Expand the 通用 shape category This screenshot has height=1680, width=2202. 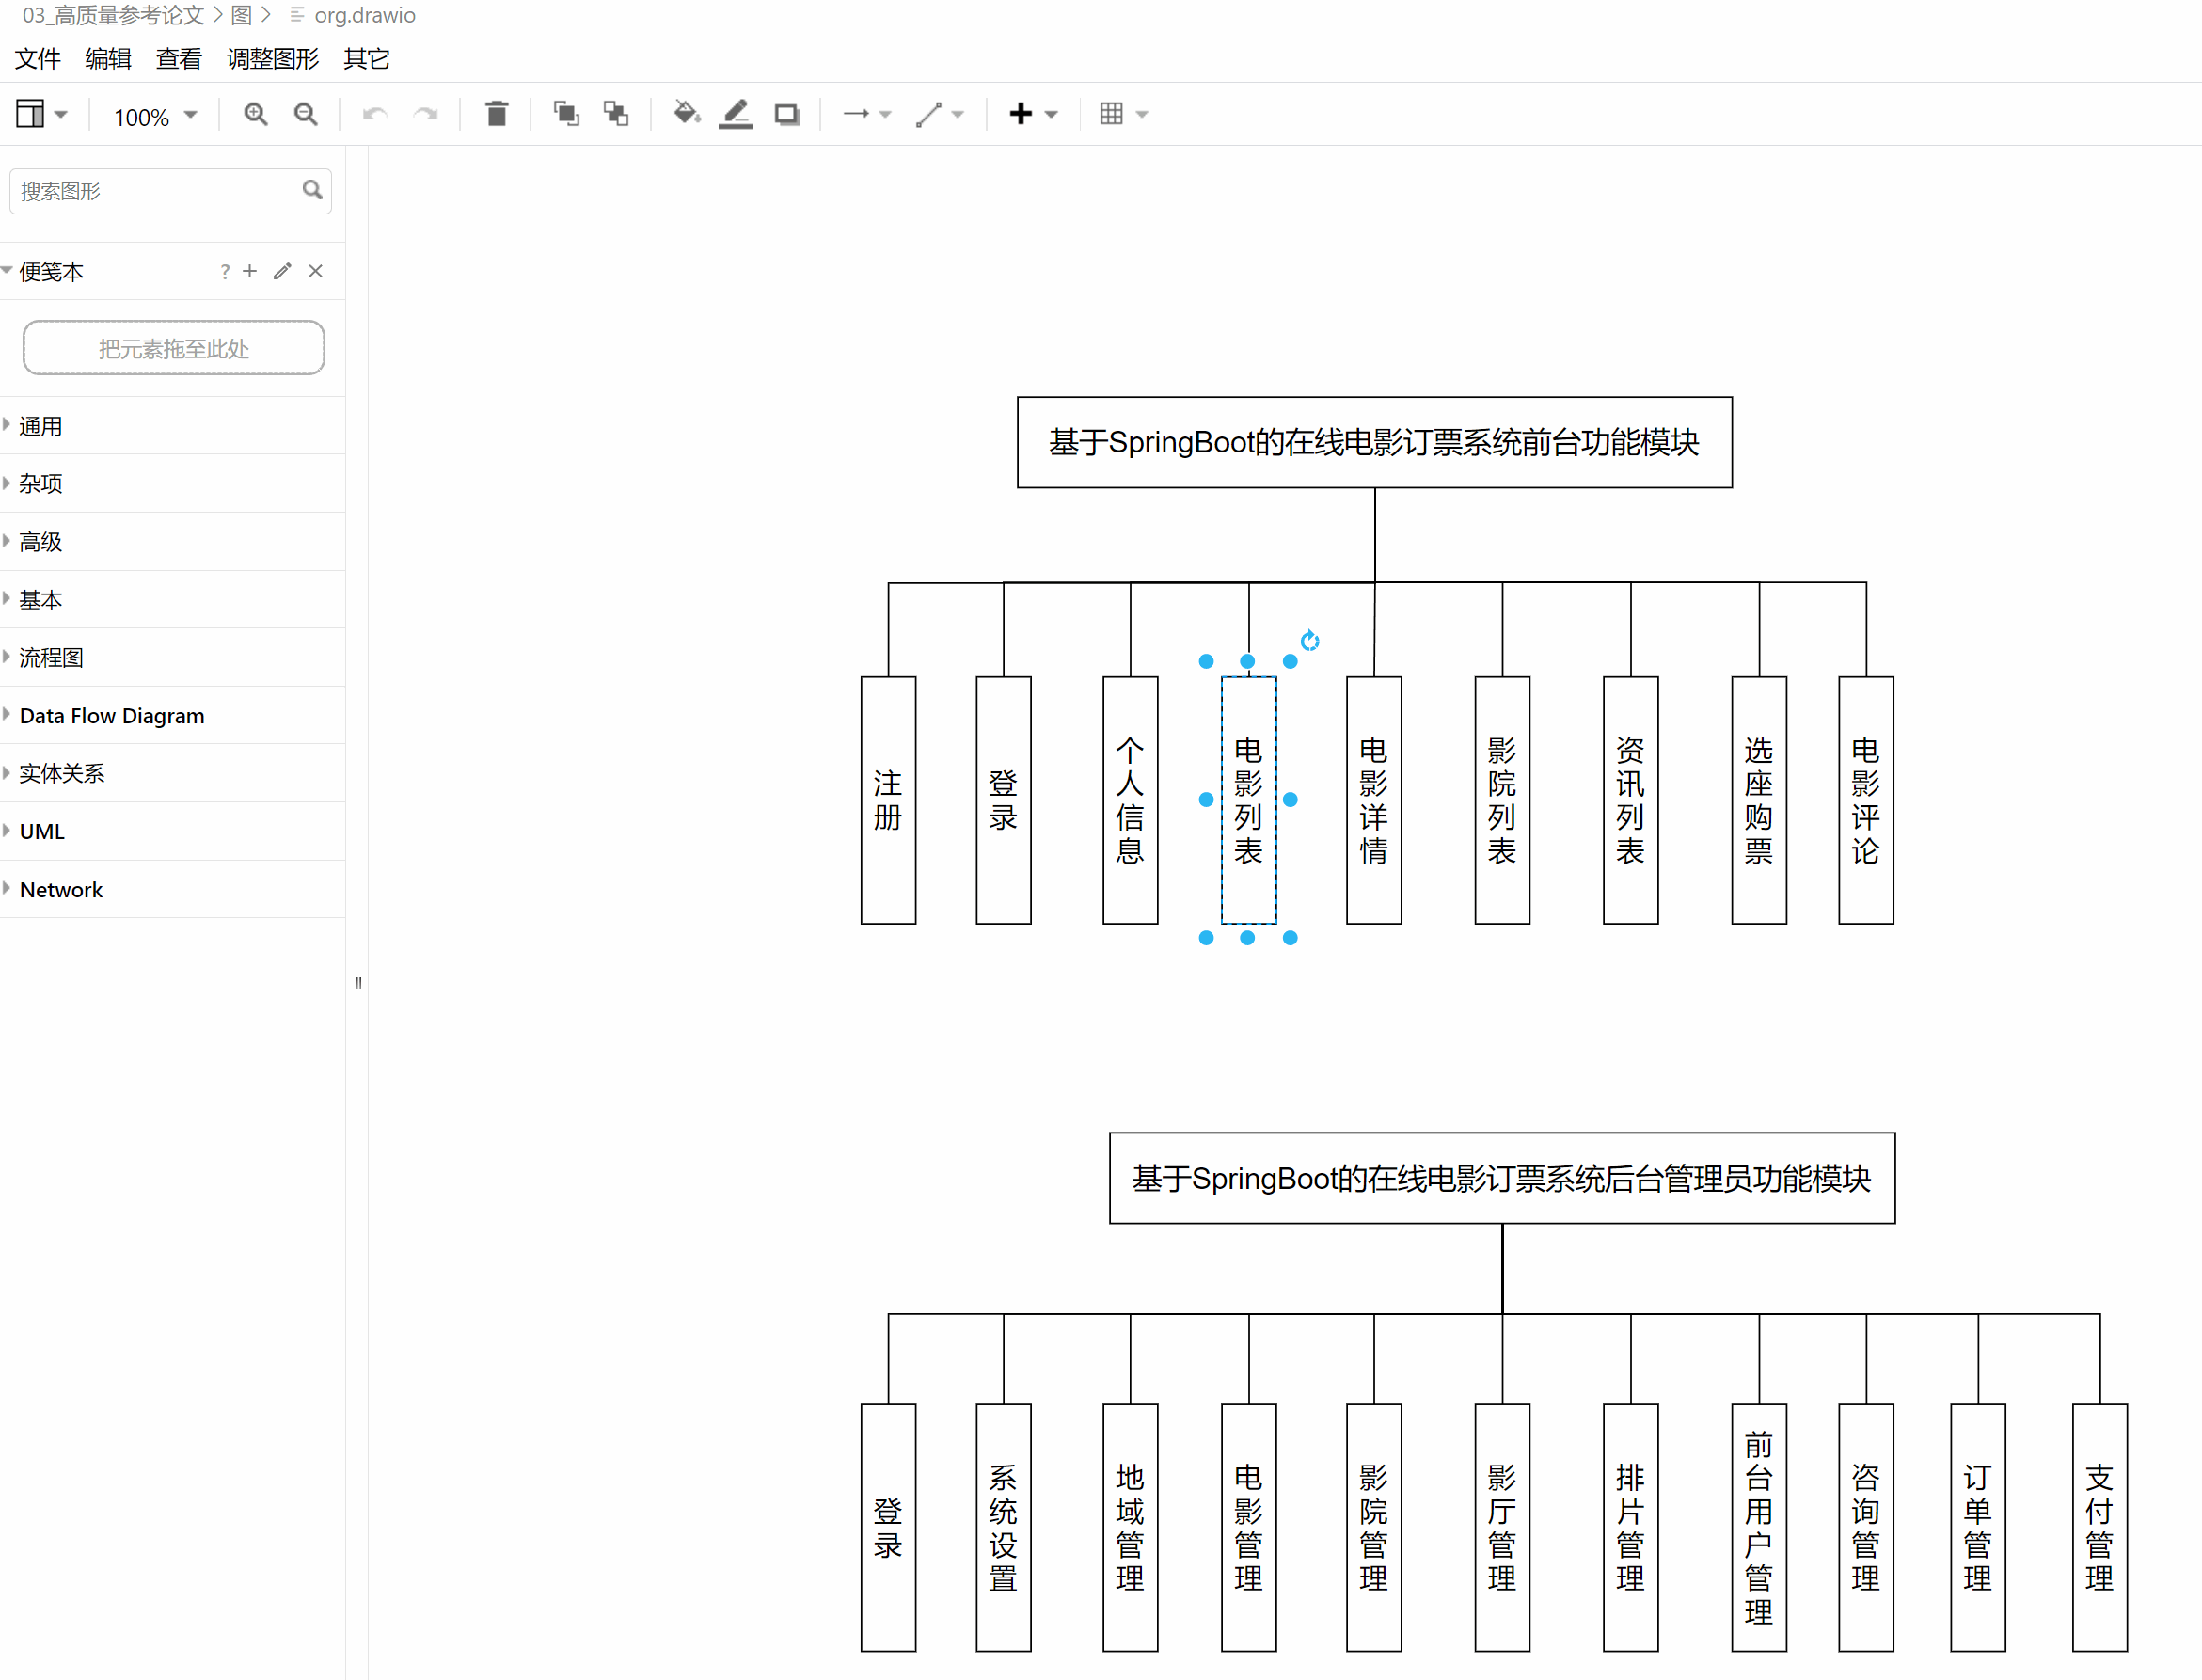coord(172,426)
